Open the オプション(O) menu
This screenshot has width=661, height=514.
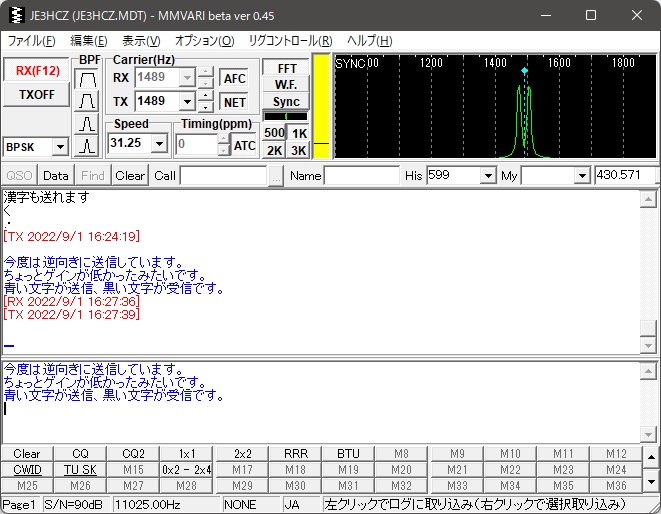pyautogui.click(x=204, y=41)
